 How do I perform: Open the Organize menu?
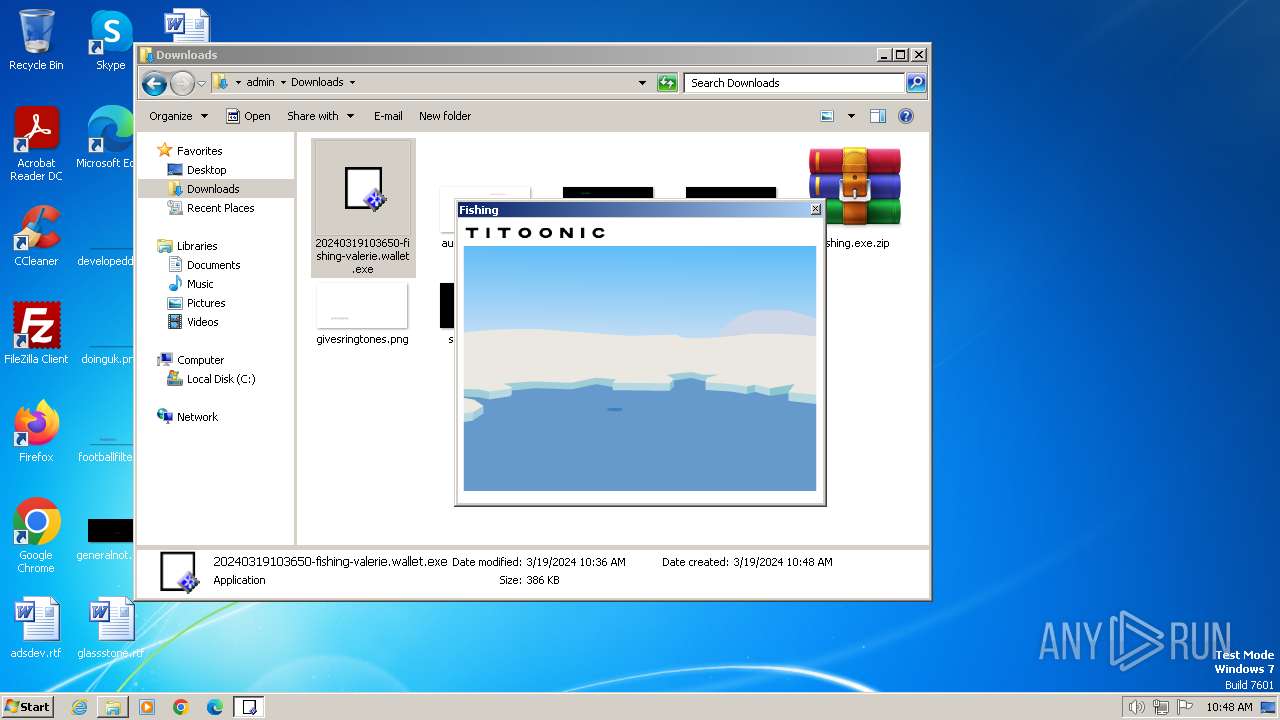tap(178, 116)
